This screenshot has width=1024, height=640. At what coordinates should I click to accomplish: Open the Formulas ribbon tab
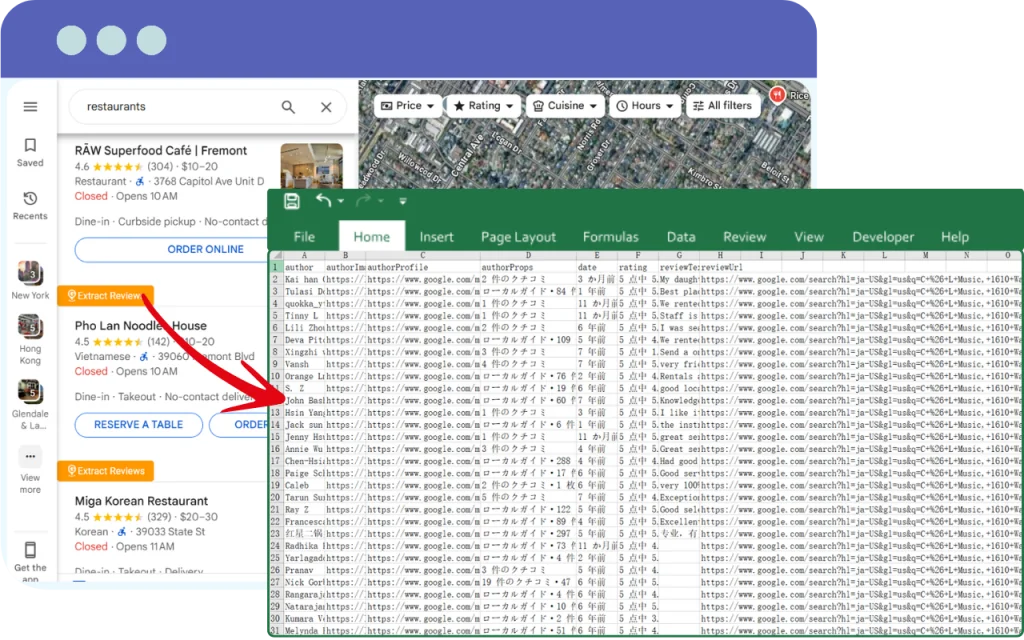(611, 237)
